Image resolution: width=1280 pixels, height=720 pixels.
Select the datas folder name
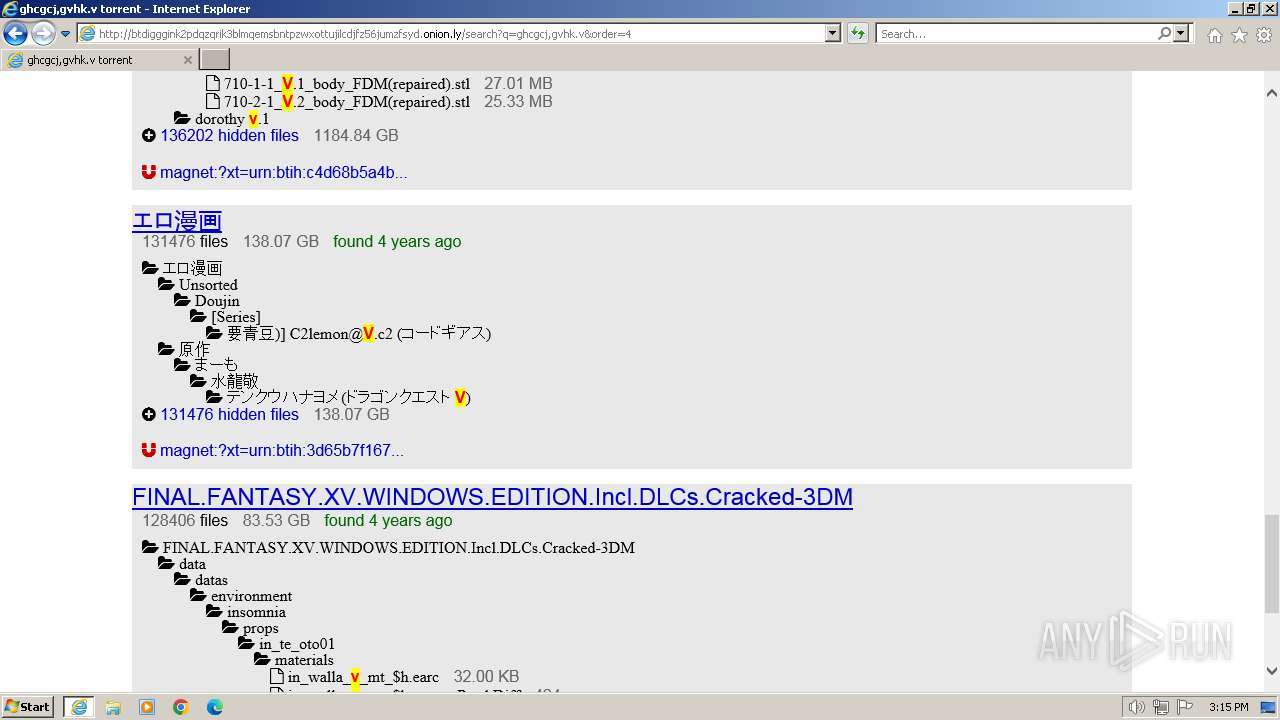(x=211, y=580)
